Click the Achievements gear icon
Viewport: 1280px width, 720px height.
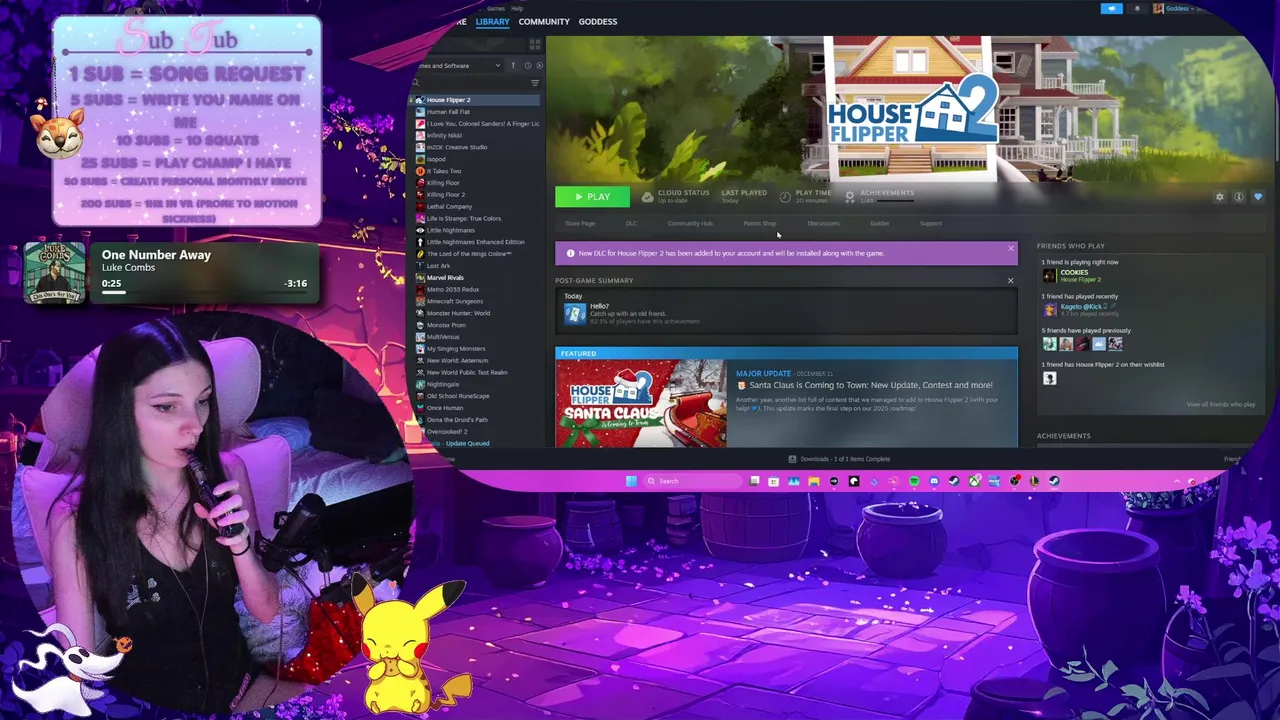(x=850, y=197)
